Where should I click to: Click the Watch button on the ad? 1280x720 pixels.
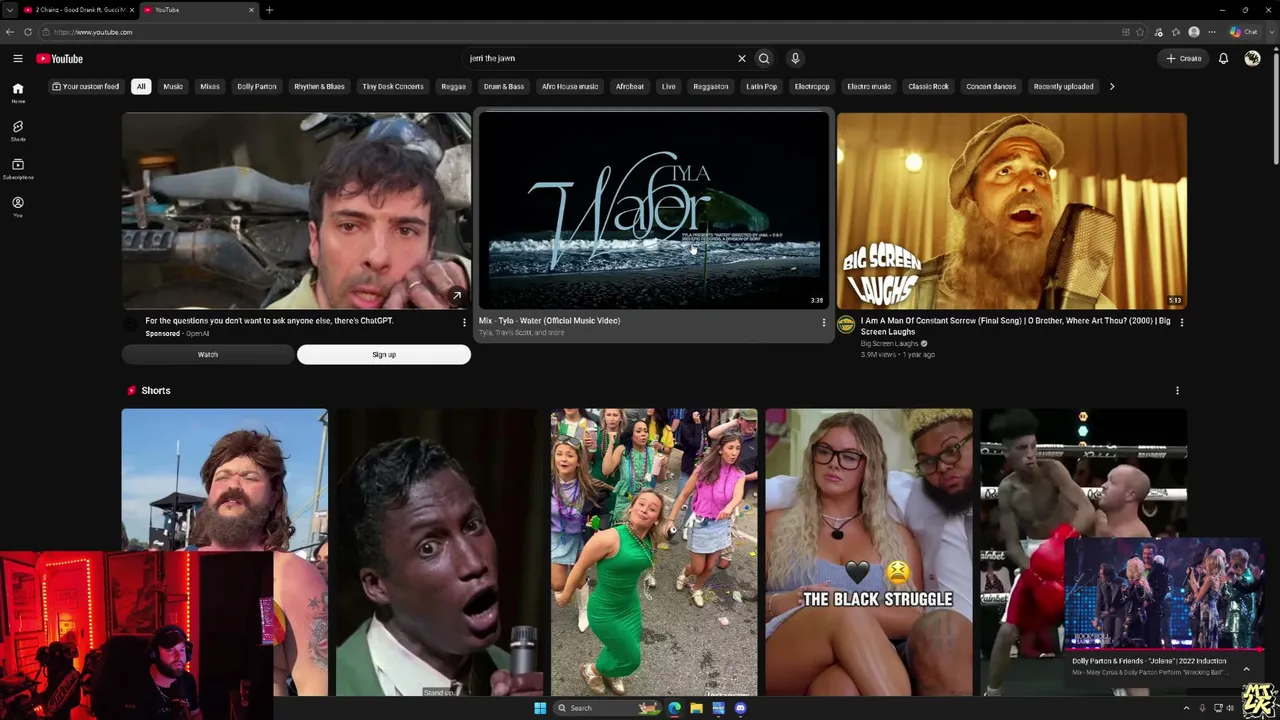tap(208, 355)
